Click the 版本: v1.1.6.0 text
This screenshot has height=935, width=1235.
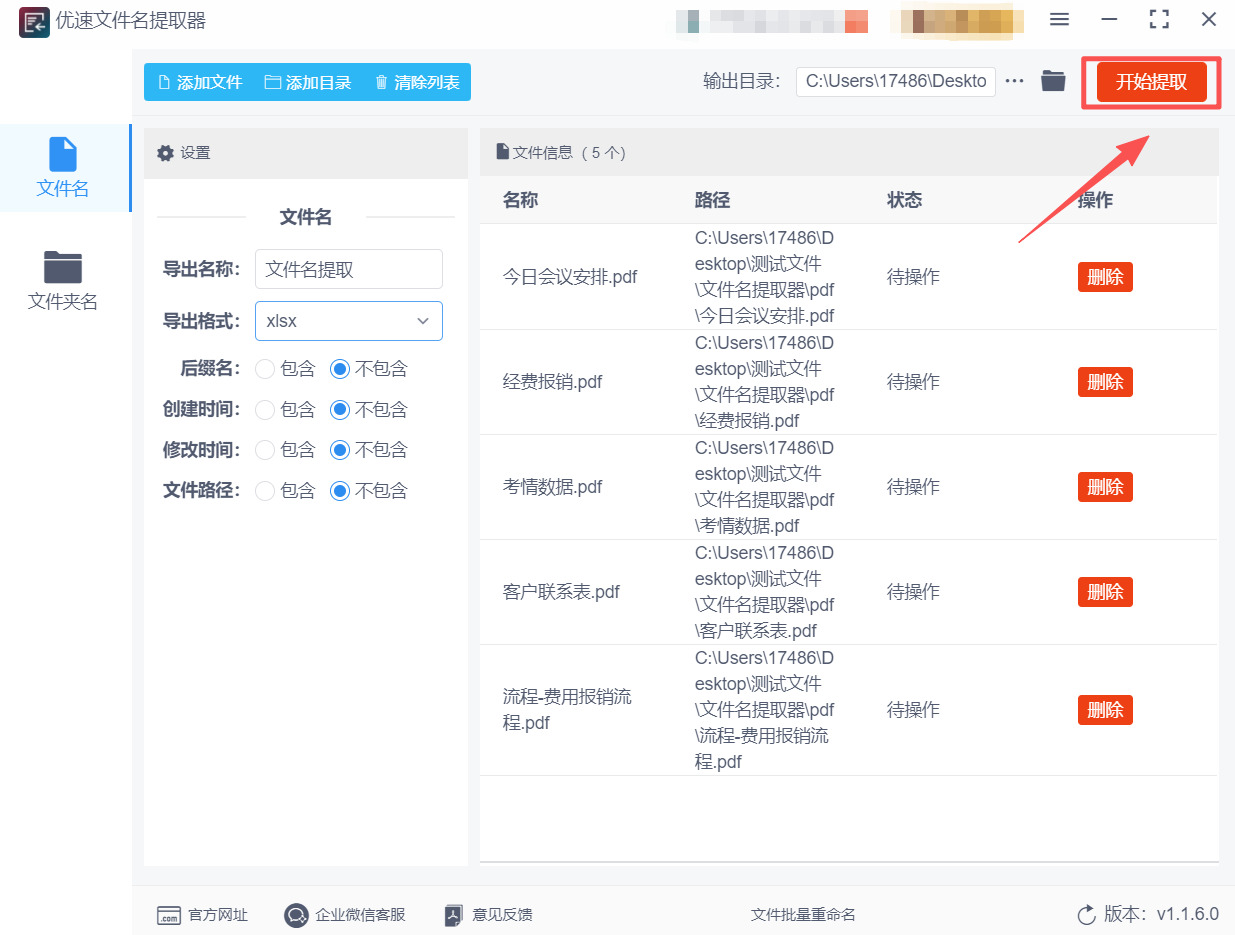[1161, 914]
